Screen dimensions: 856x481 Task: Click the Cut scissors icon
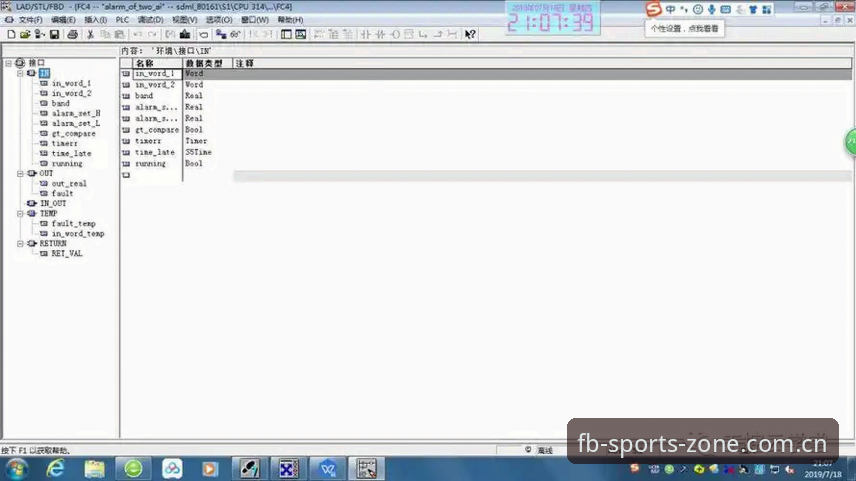click(90, 34)
